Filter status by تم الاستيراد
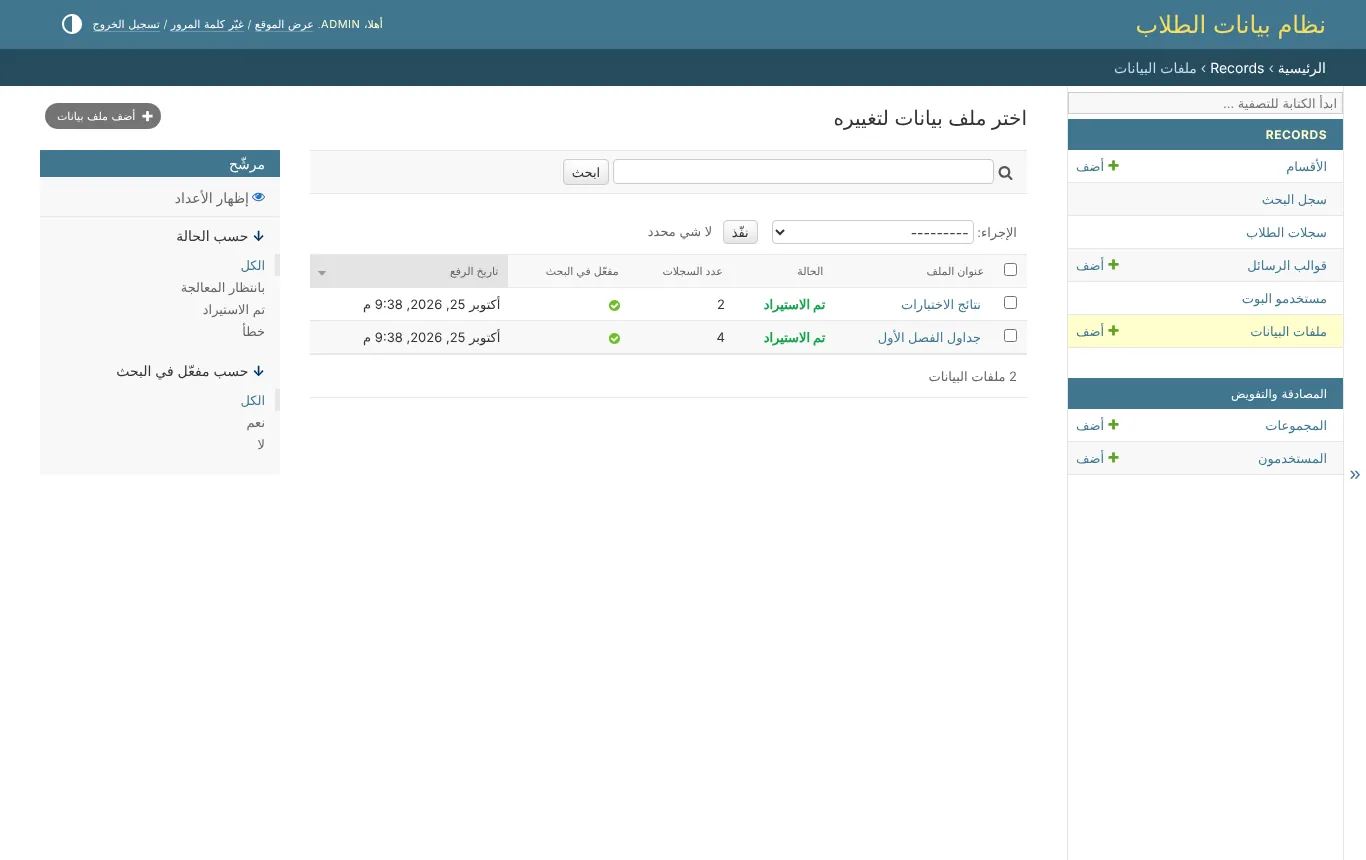 point(234,309)
